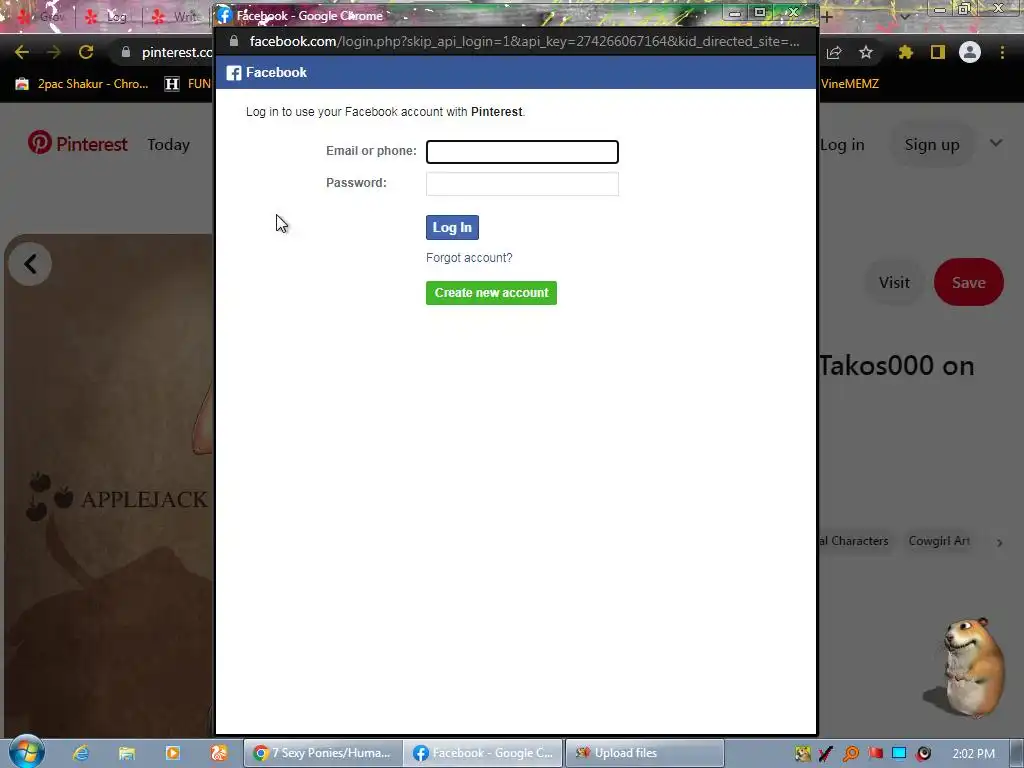Open the FUN bookmark with the H icon
Viewport: 1024px width, 768px height.
point(187,84)
